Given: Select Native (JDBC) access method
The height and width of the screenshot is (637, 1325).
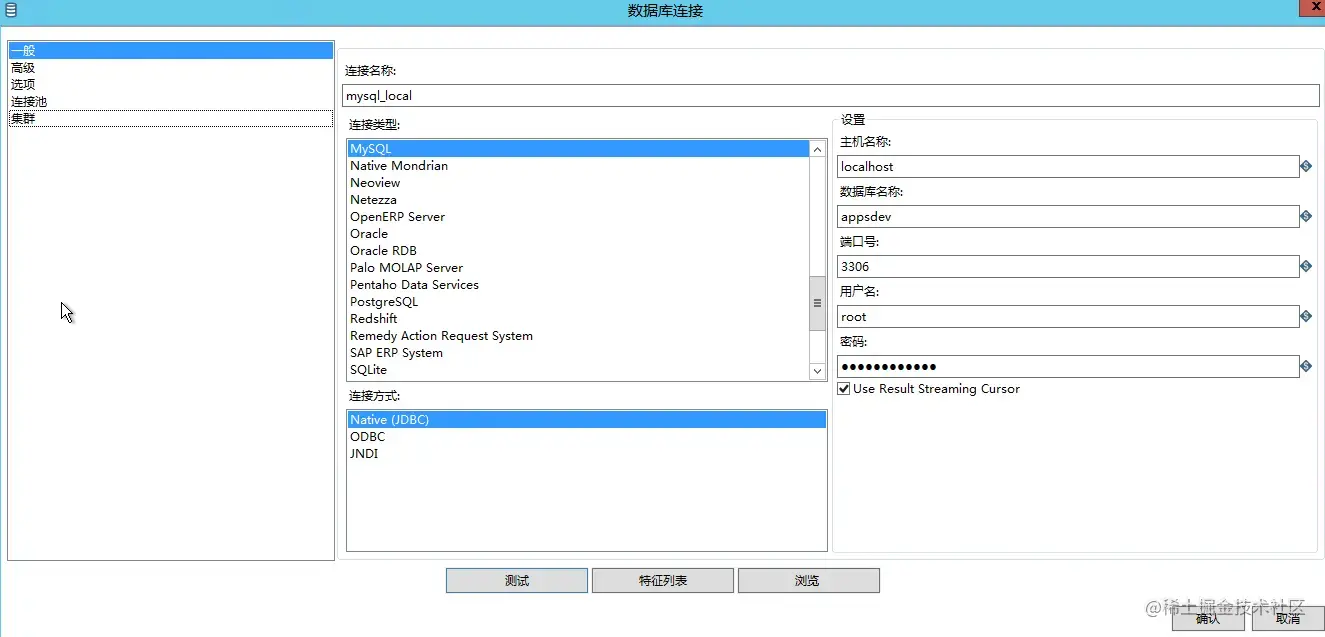Looking at the screenshot, I should tap(587, 420).
